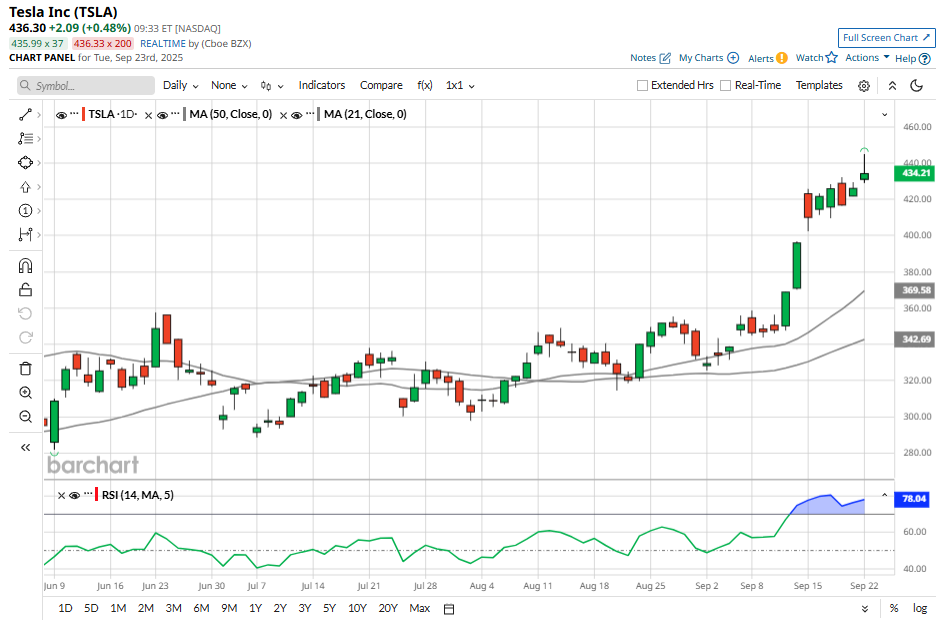Zoom out of the chart
947x636 pixels.
(25, 417)
